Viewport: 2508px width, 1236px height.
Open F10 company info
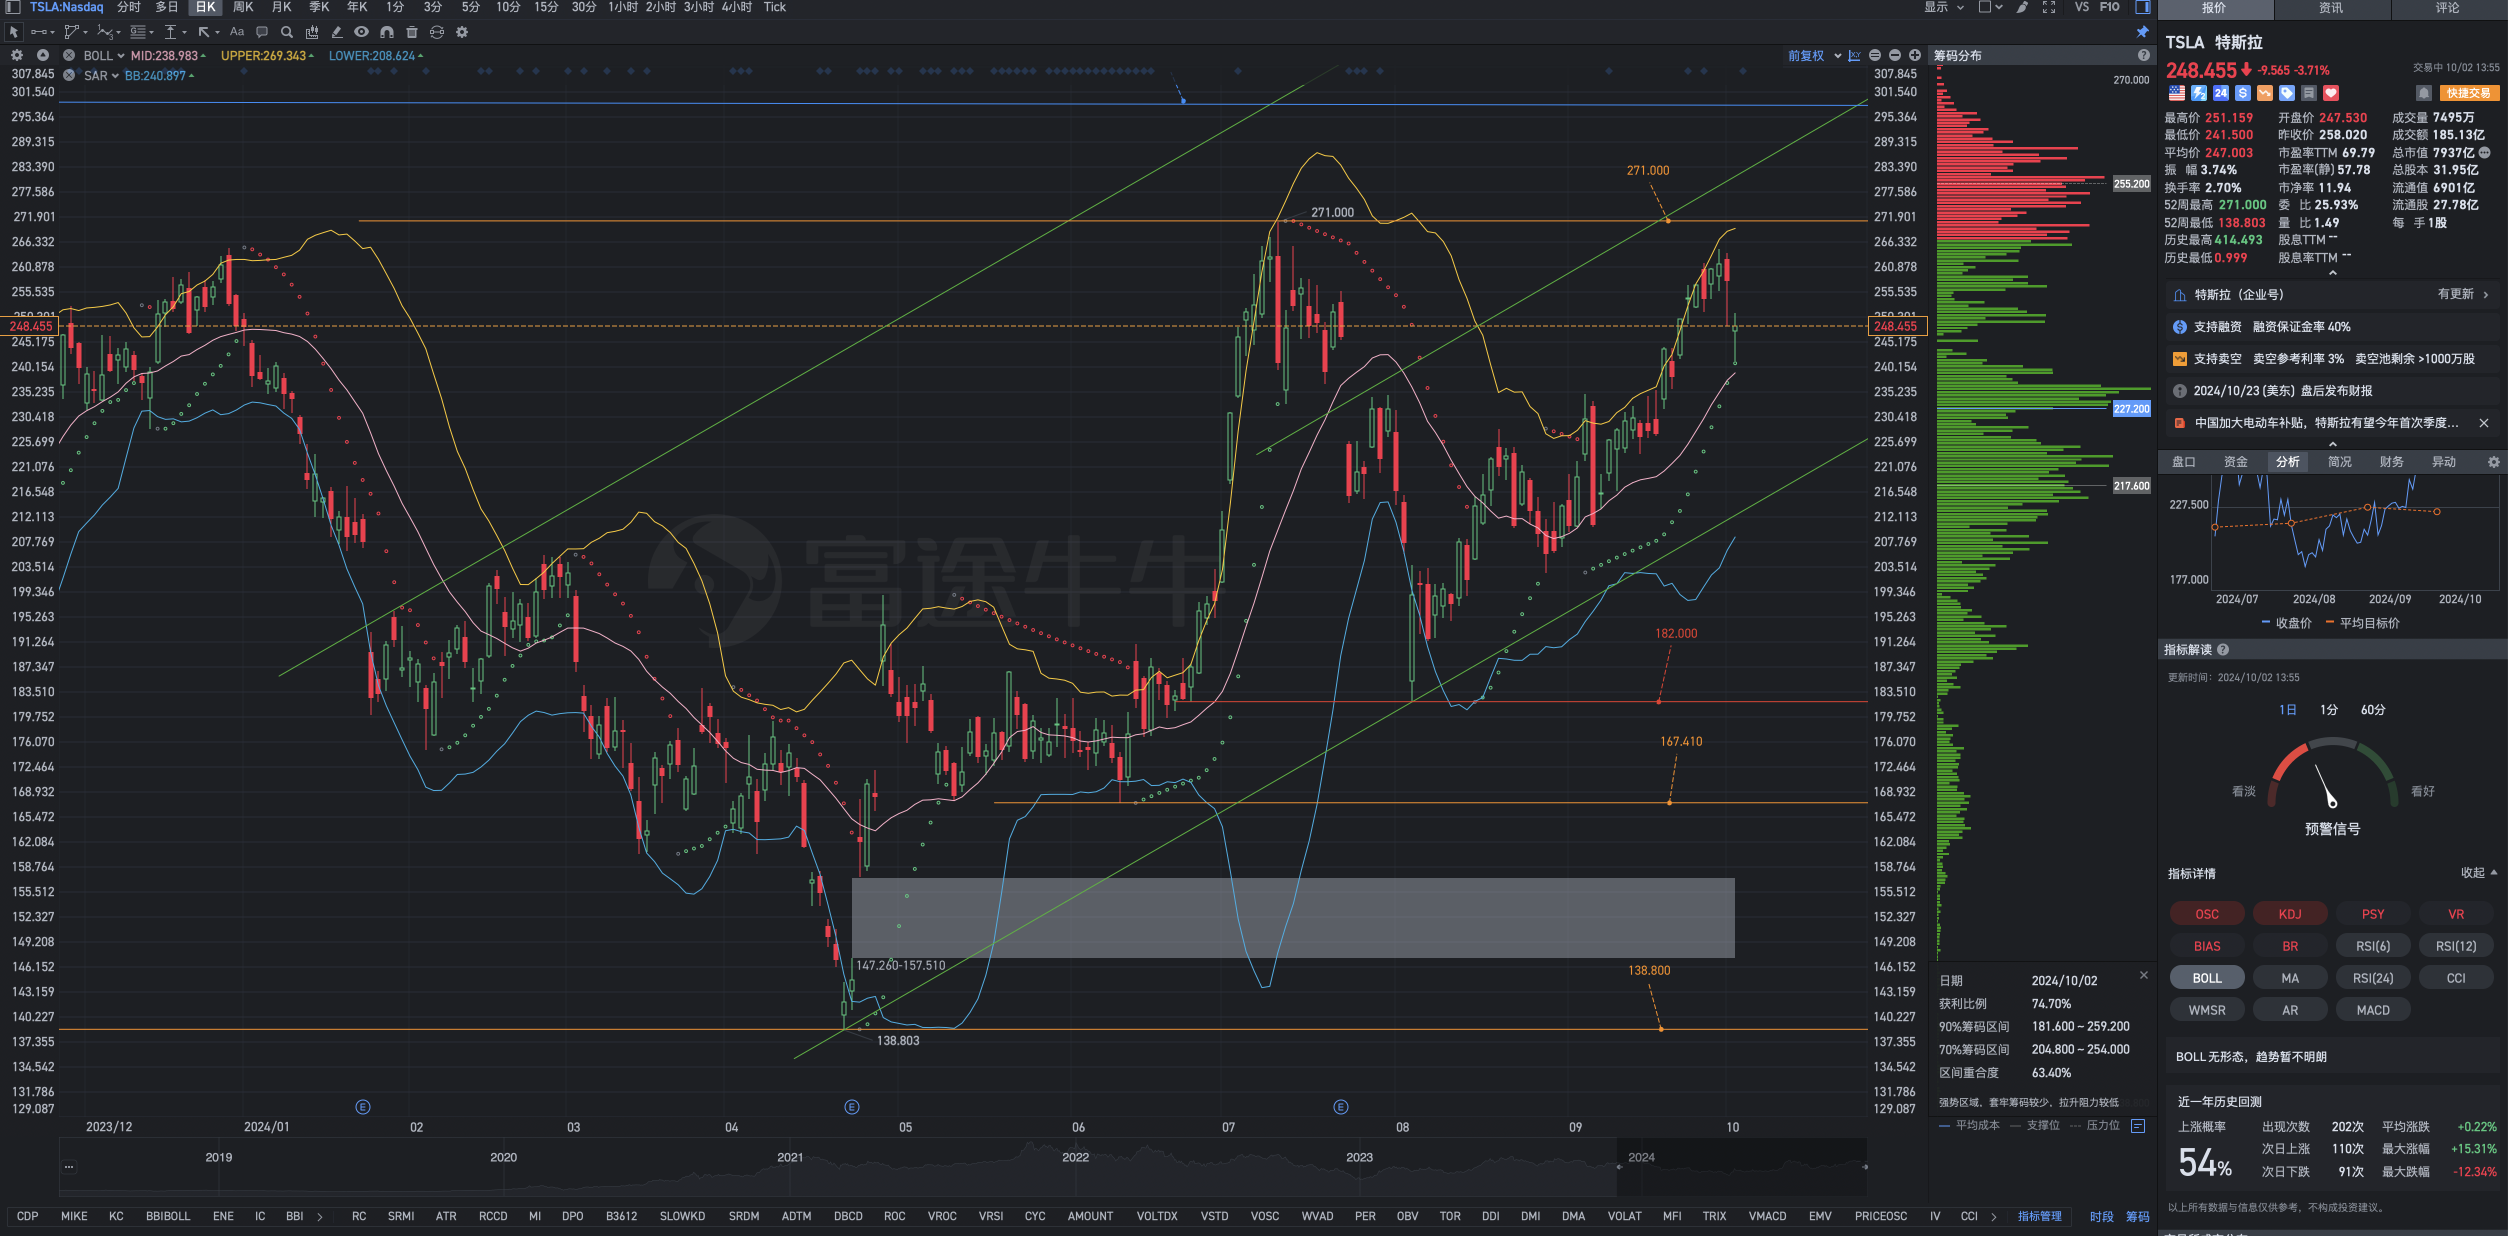pos(2109,7)
